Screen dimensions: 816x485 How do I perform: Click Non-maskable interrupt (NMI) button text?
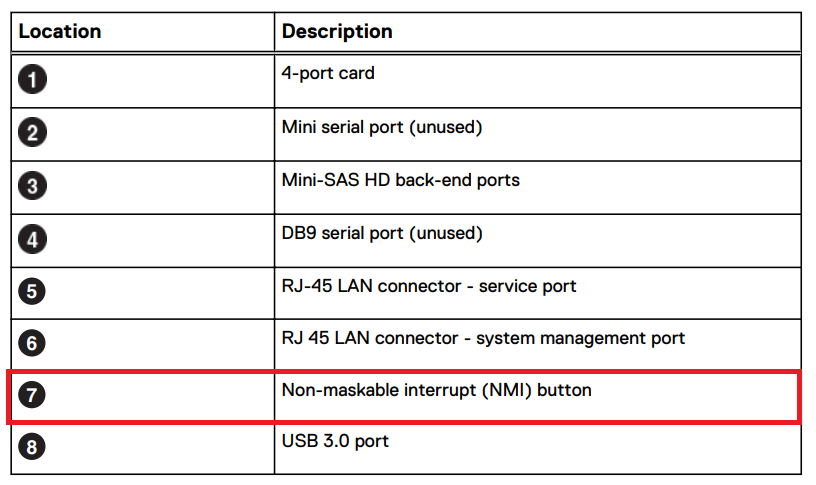[436, 390]
